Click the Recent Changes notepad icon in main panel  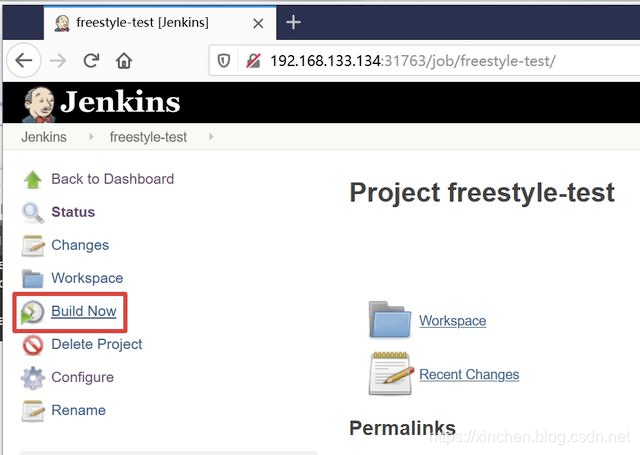pos(391,373)
